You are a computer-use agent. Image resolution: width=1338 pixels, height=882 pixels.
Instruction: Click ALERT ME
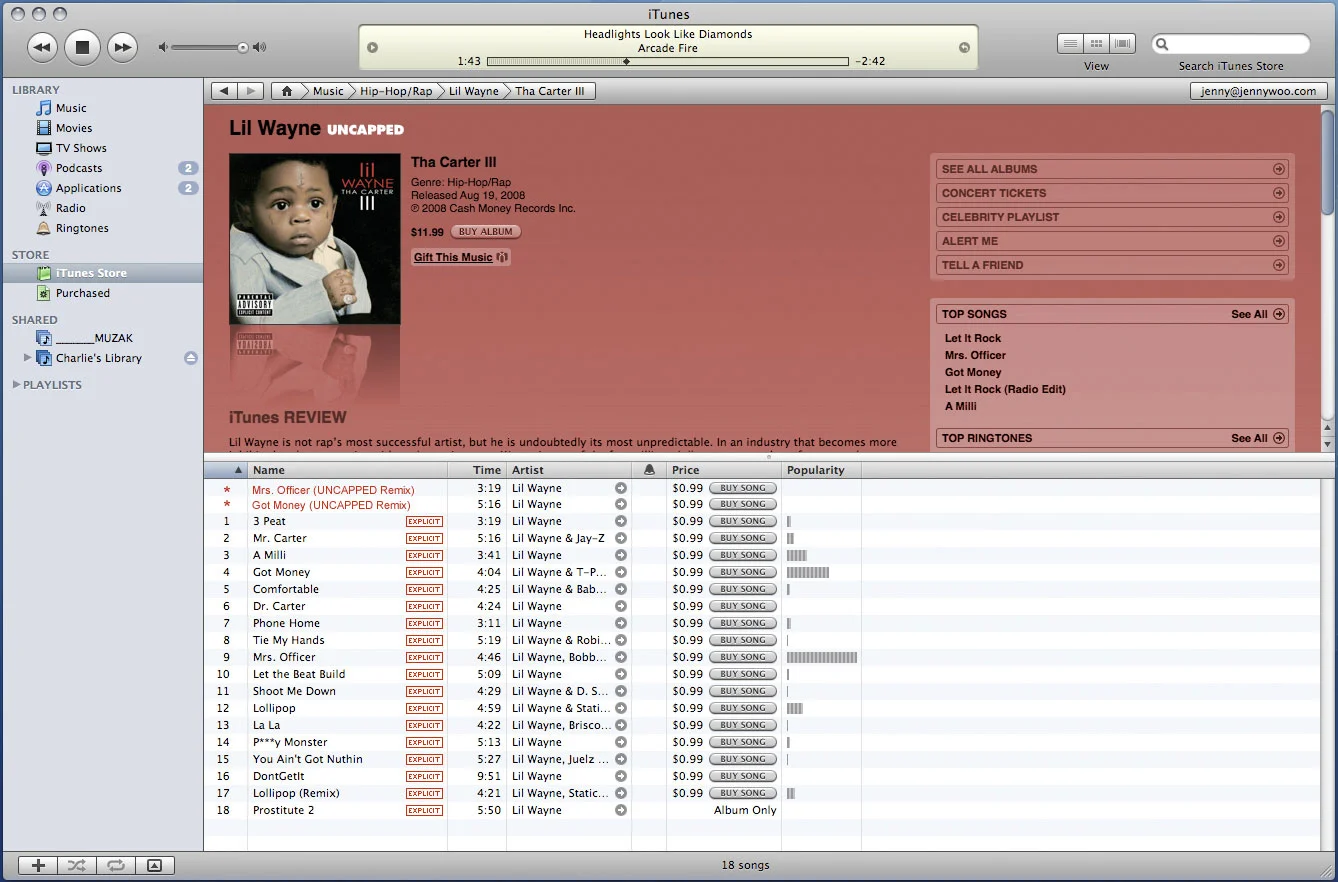1112,241
